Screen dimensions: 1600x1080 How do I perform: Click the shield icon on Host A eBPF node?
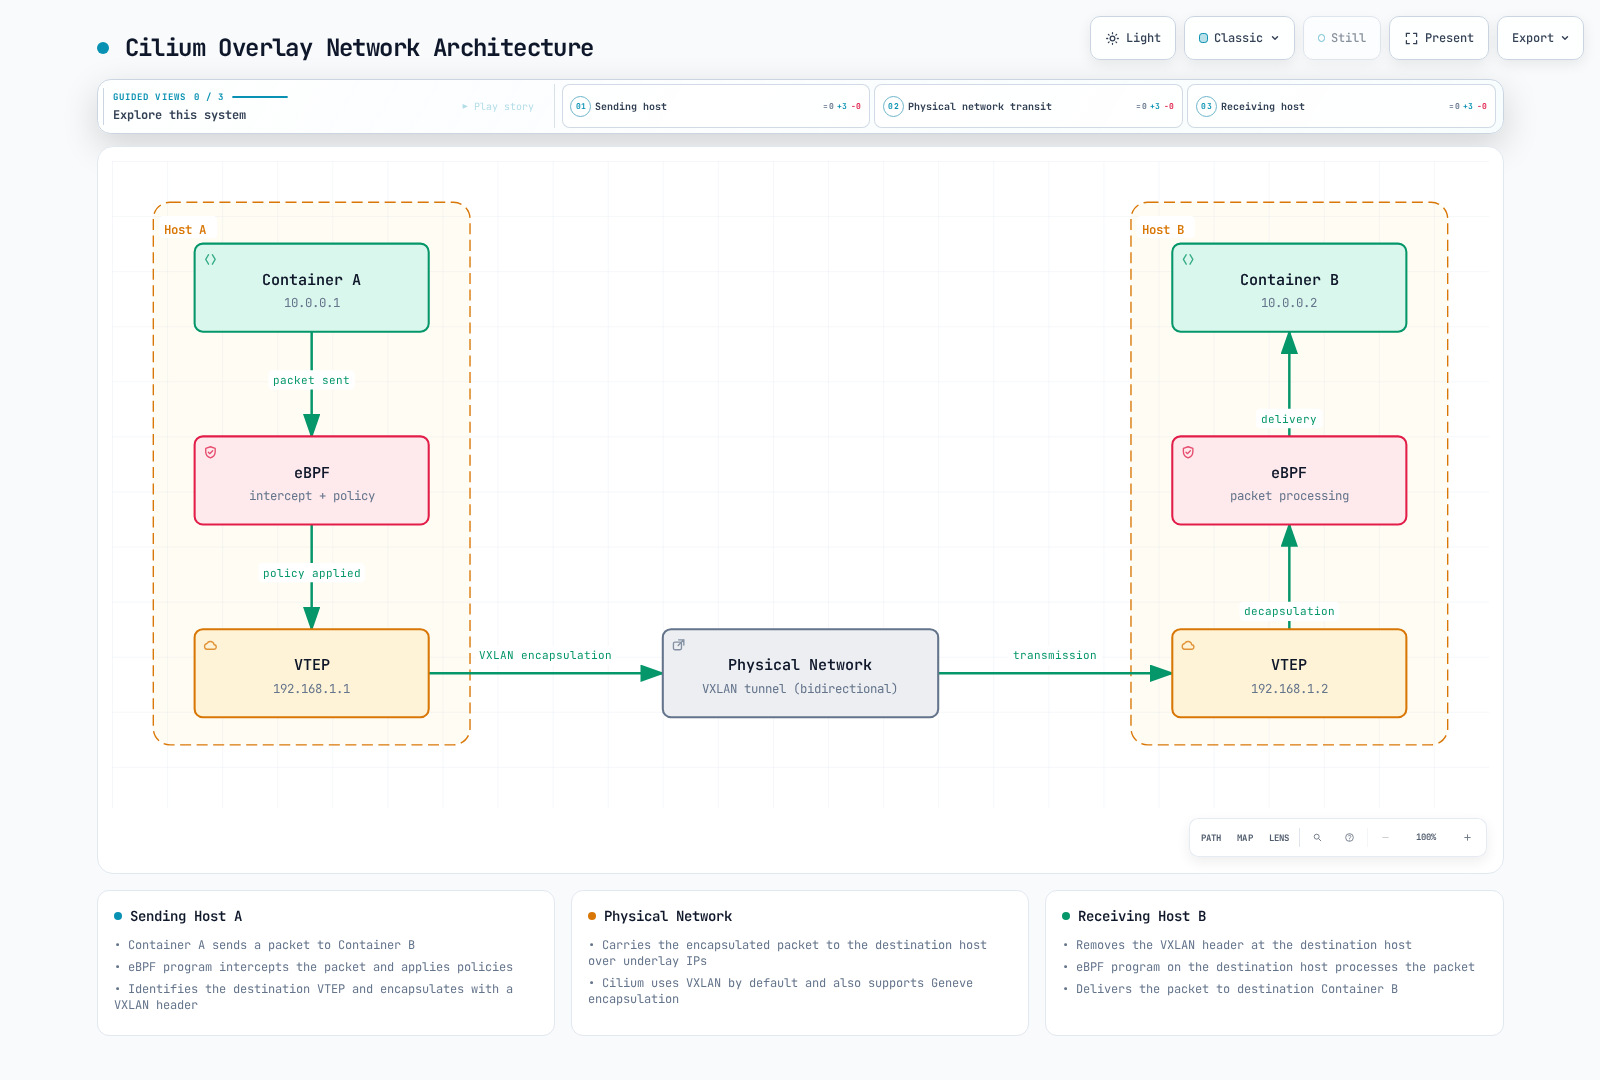point(210,452)
